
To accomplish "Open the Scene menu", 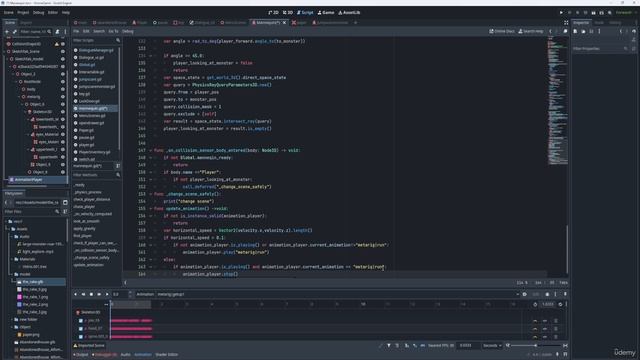I will click(9, 13).
